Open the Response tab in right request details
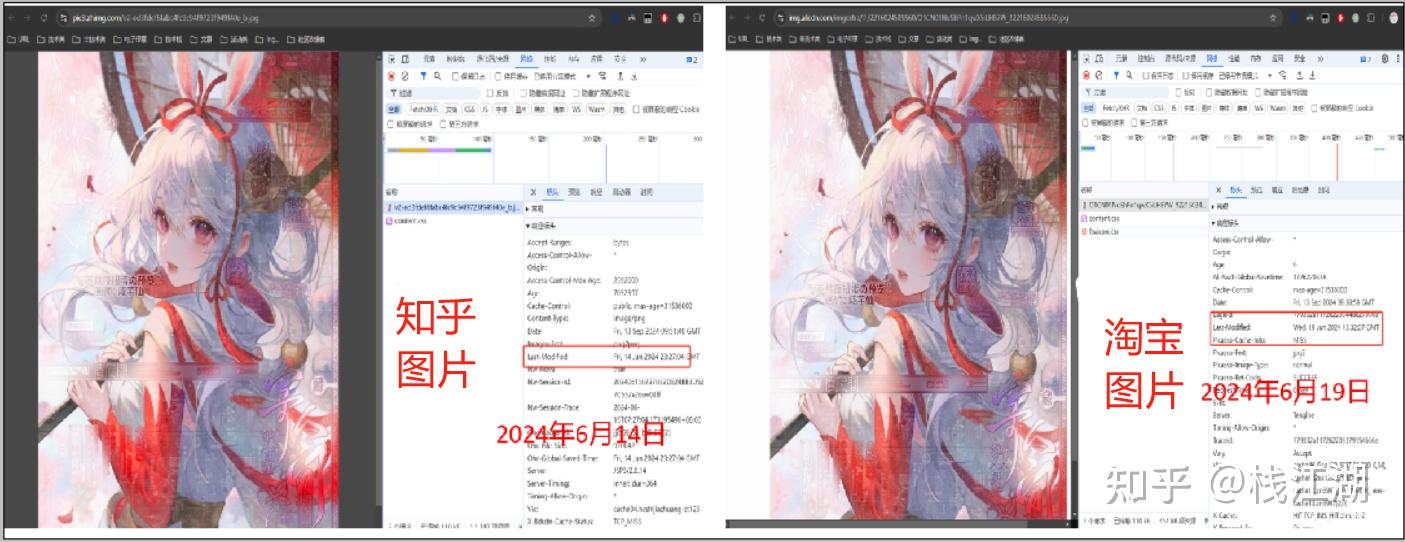Screen dimensions: 1405x542 pos(1277,190)
